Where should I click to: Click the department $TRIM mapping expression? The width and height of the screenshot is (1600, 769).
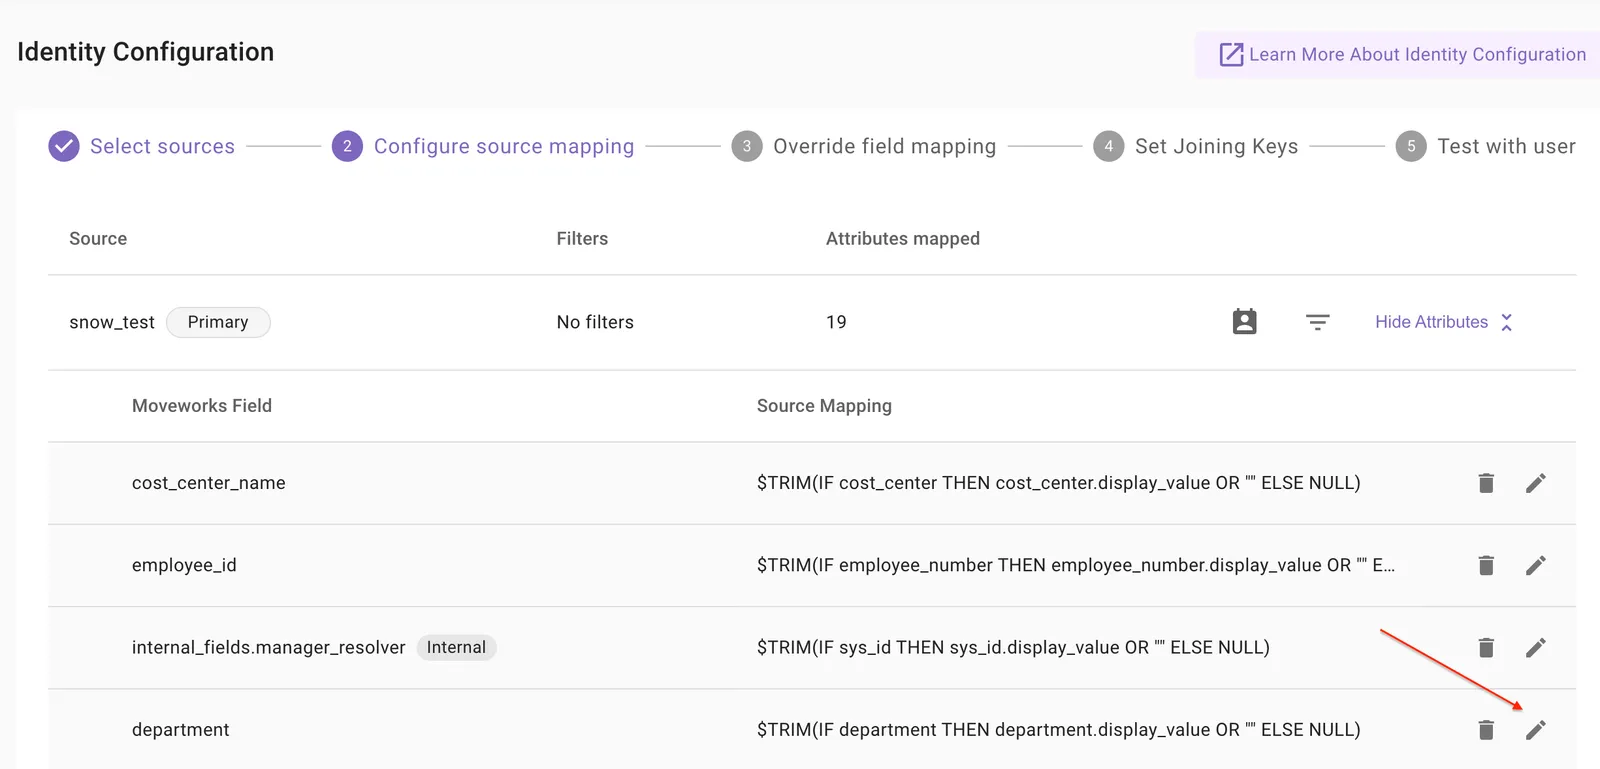pos(1059,730)
